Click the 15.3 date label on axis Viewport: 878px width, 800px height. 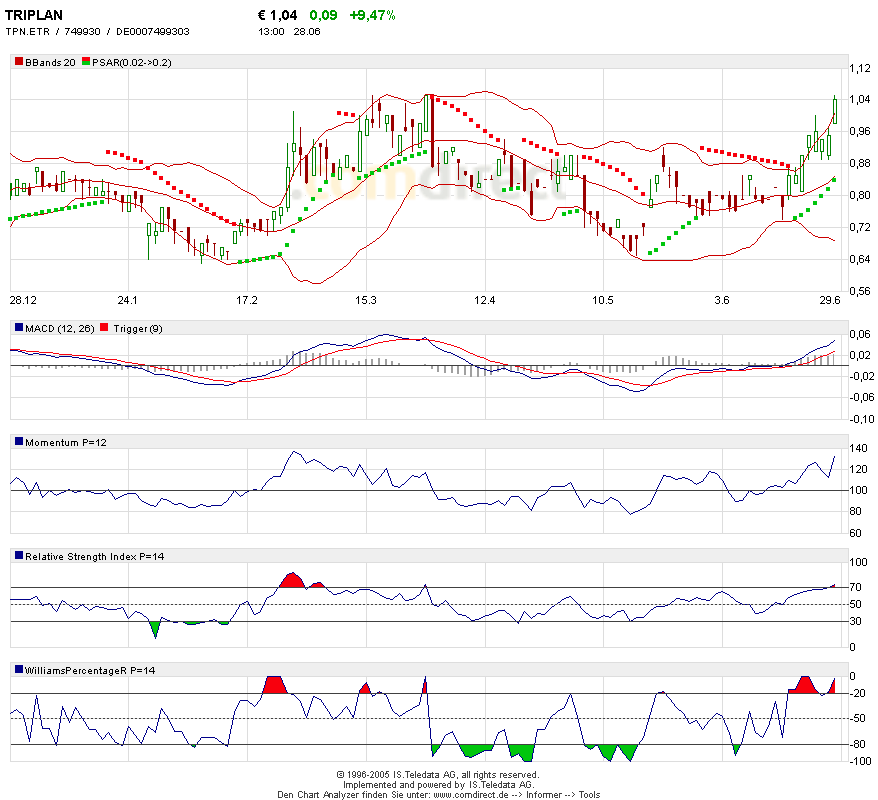(365, 300)
